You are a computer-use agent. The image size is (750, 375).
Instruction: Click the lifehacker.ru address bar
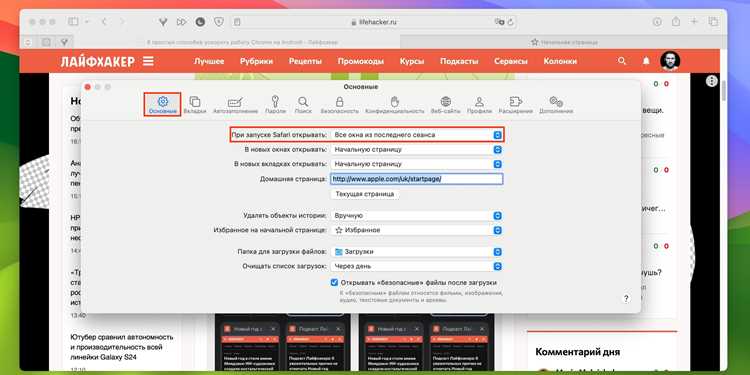(x=374, y=22)
